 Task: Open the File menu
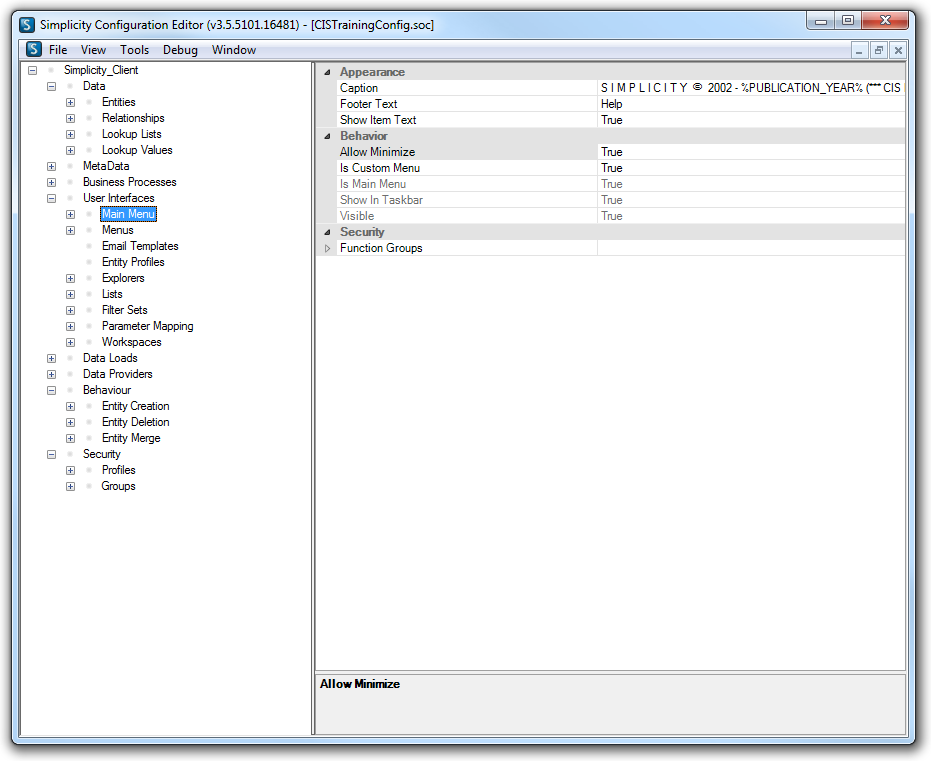pos(58,50)
